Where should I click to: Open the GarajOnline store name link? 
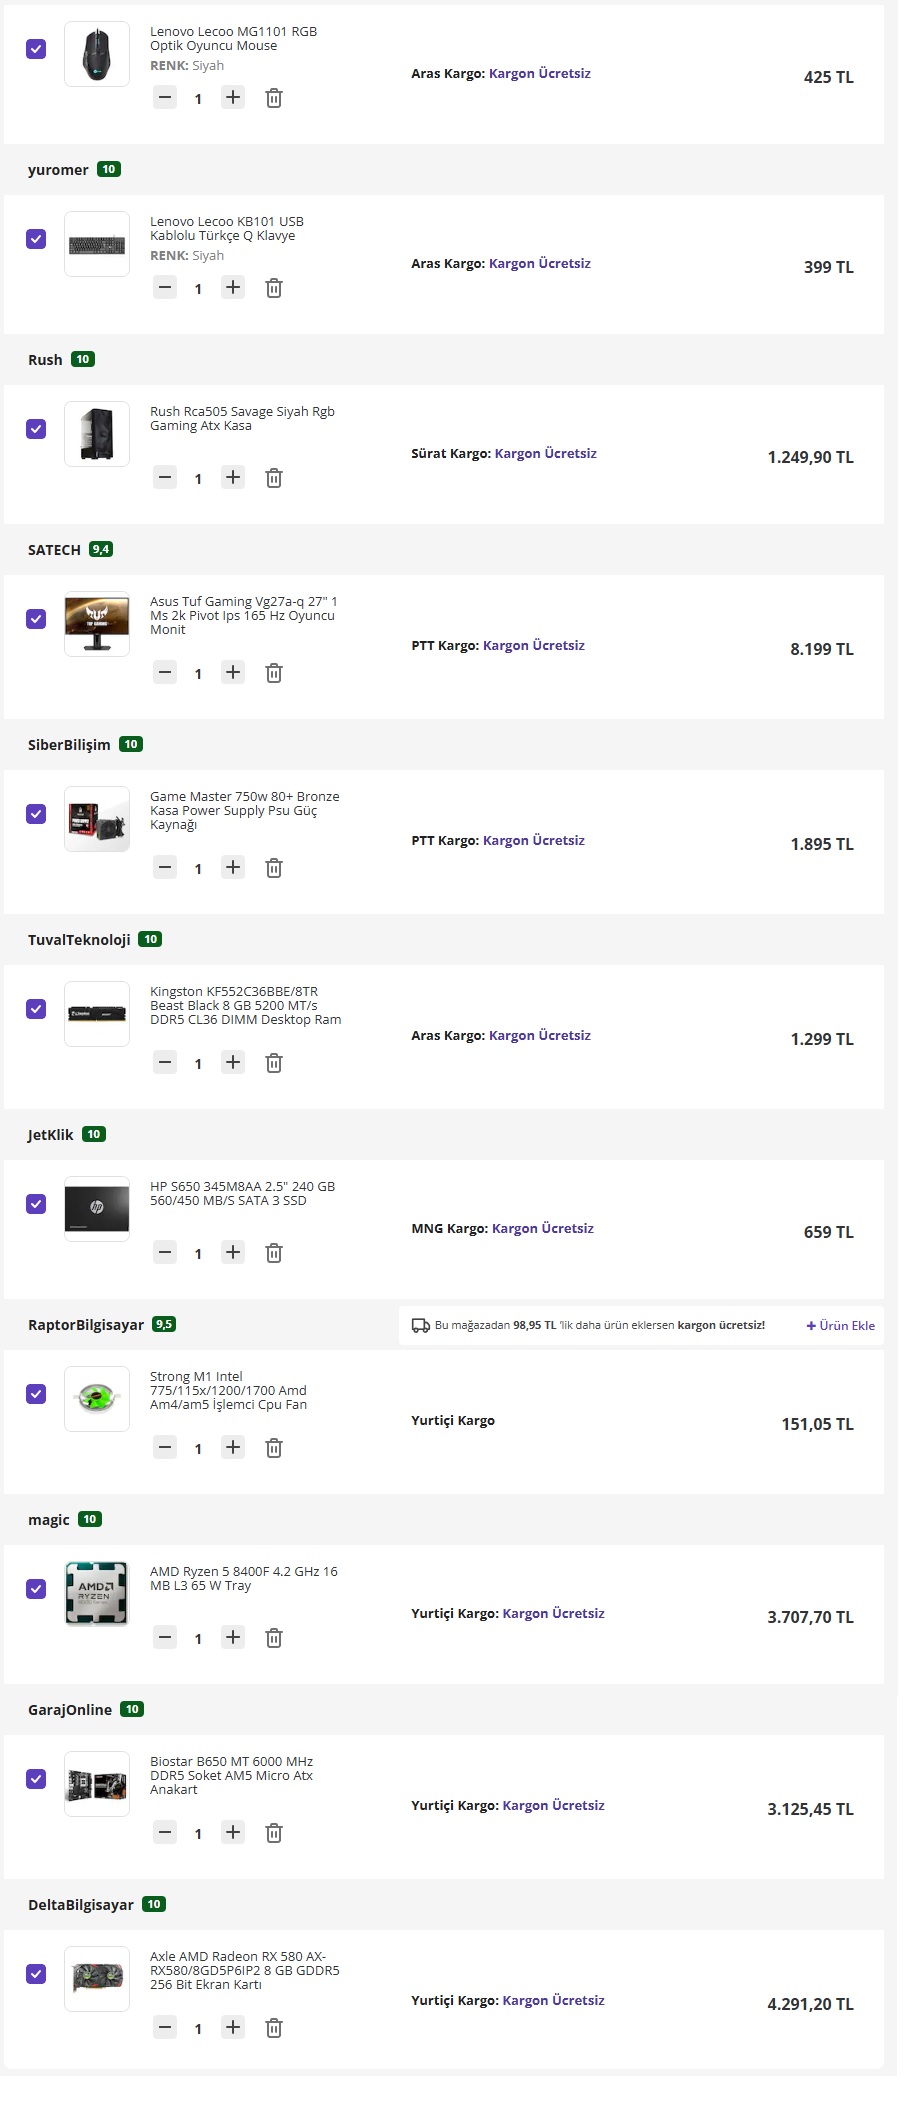click(x=70, y=1710)
